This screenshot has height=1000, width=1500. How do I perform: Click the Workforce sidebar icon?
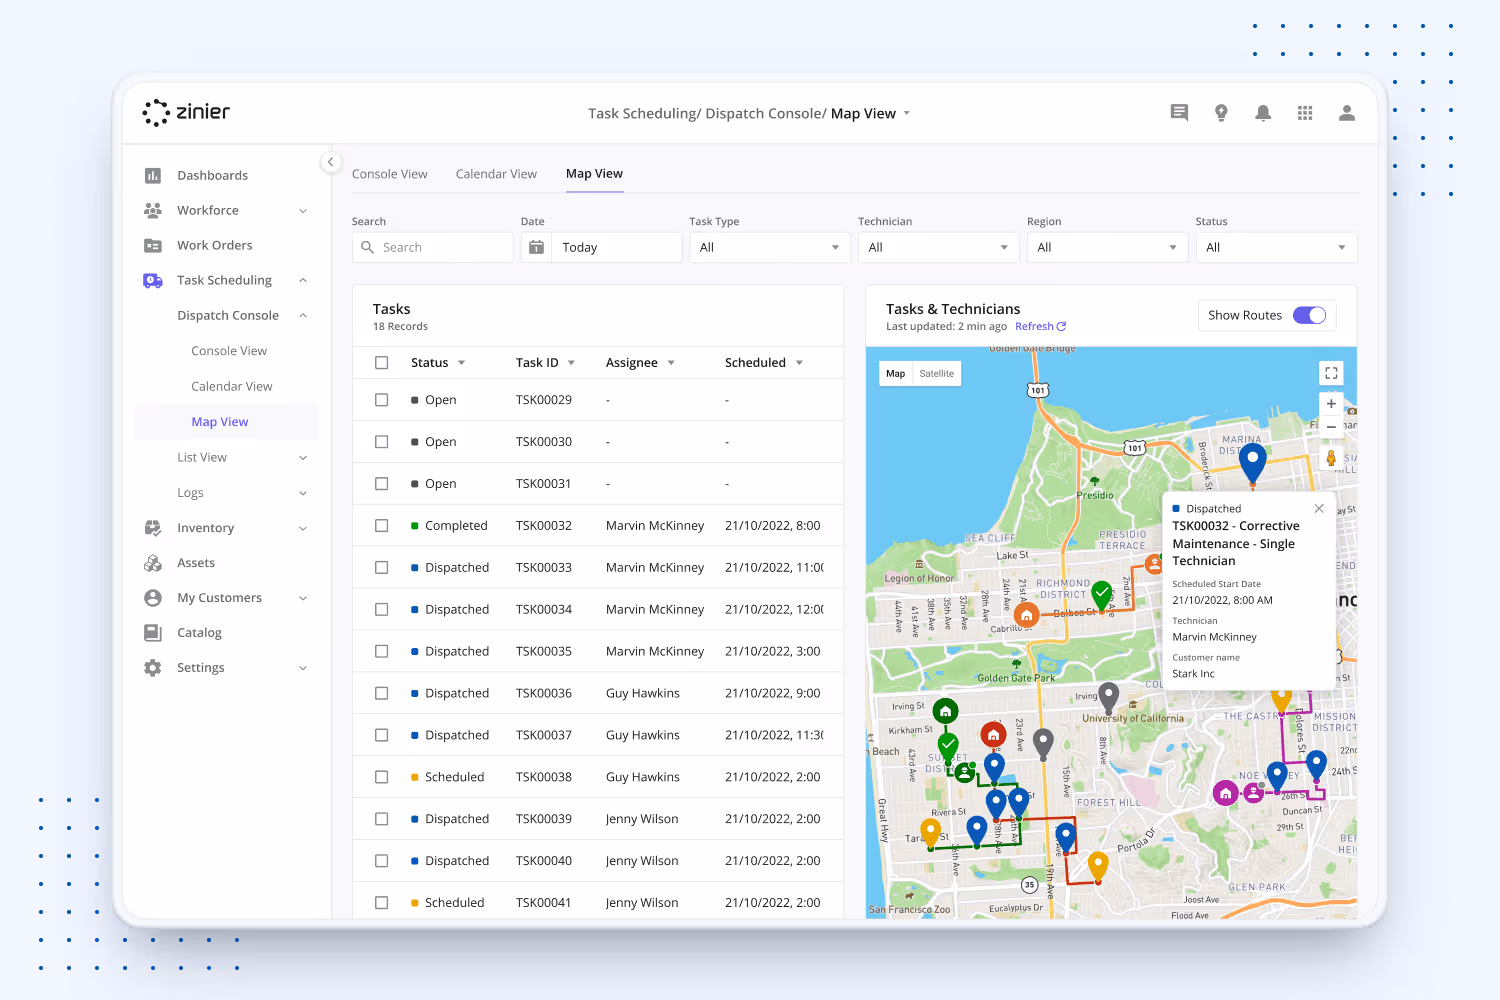(x=153, y=211)
